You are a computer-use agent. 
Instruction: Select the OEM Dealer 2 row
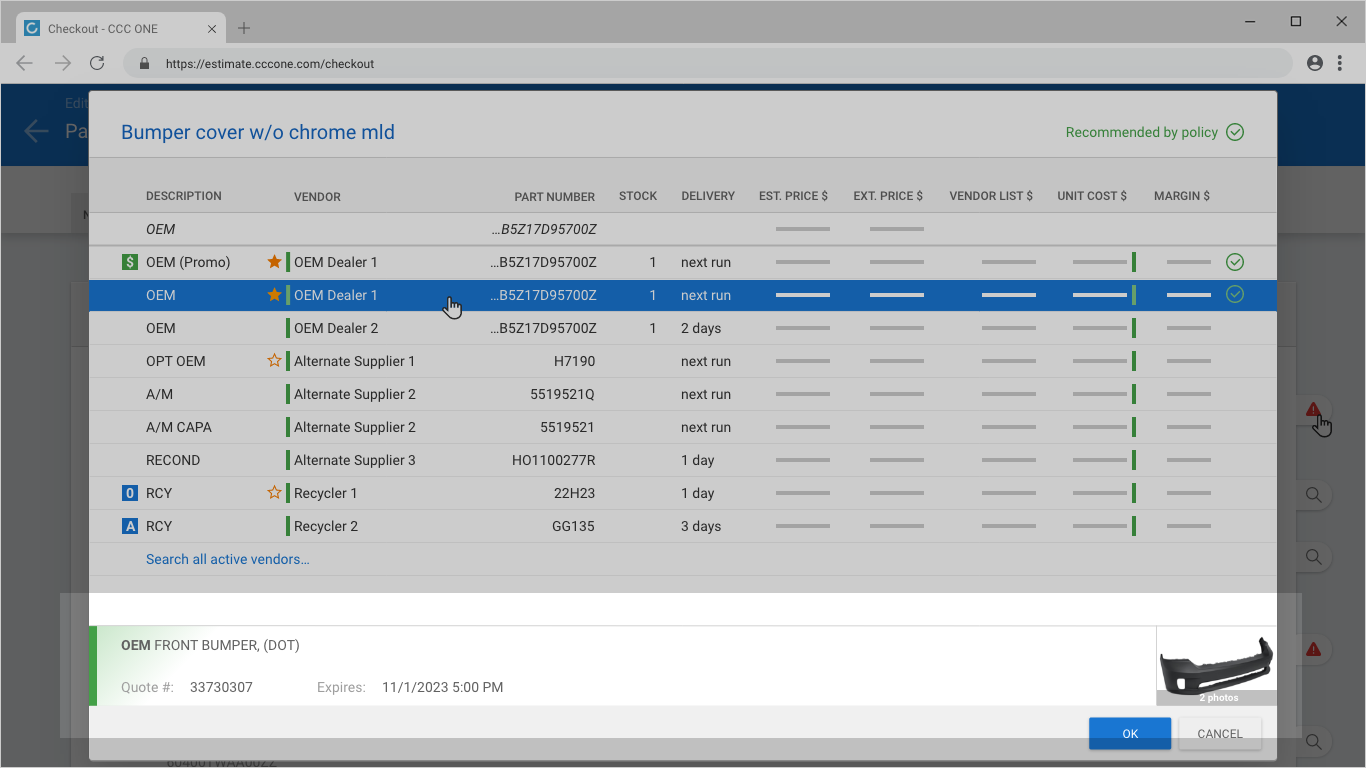[683, 328]
